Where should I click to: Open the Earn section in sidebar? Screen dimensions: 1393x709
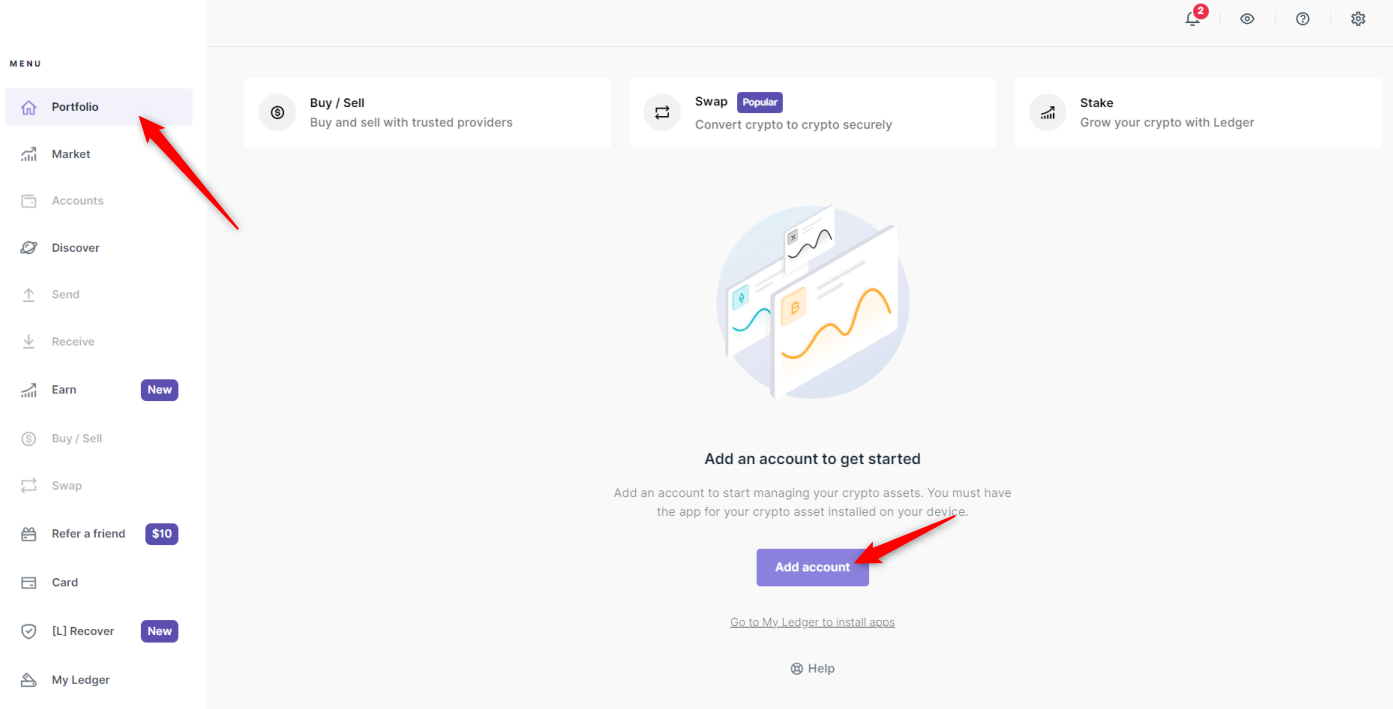tap(64, 390)
